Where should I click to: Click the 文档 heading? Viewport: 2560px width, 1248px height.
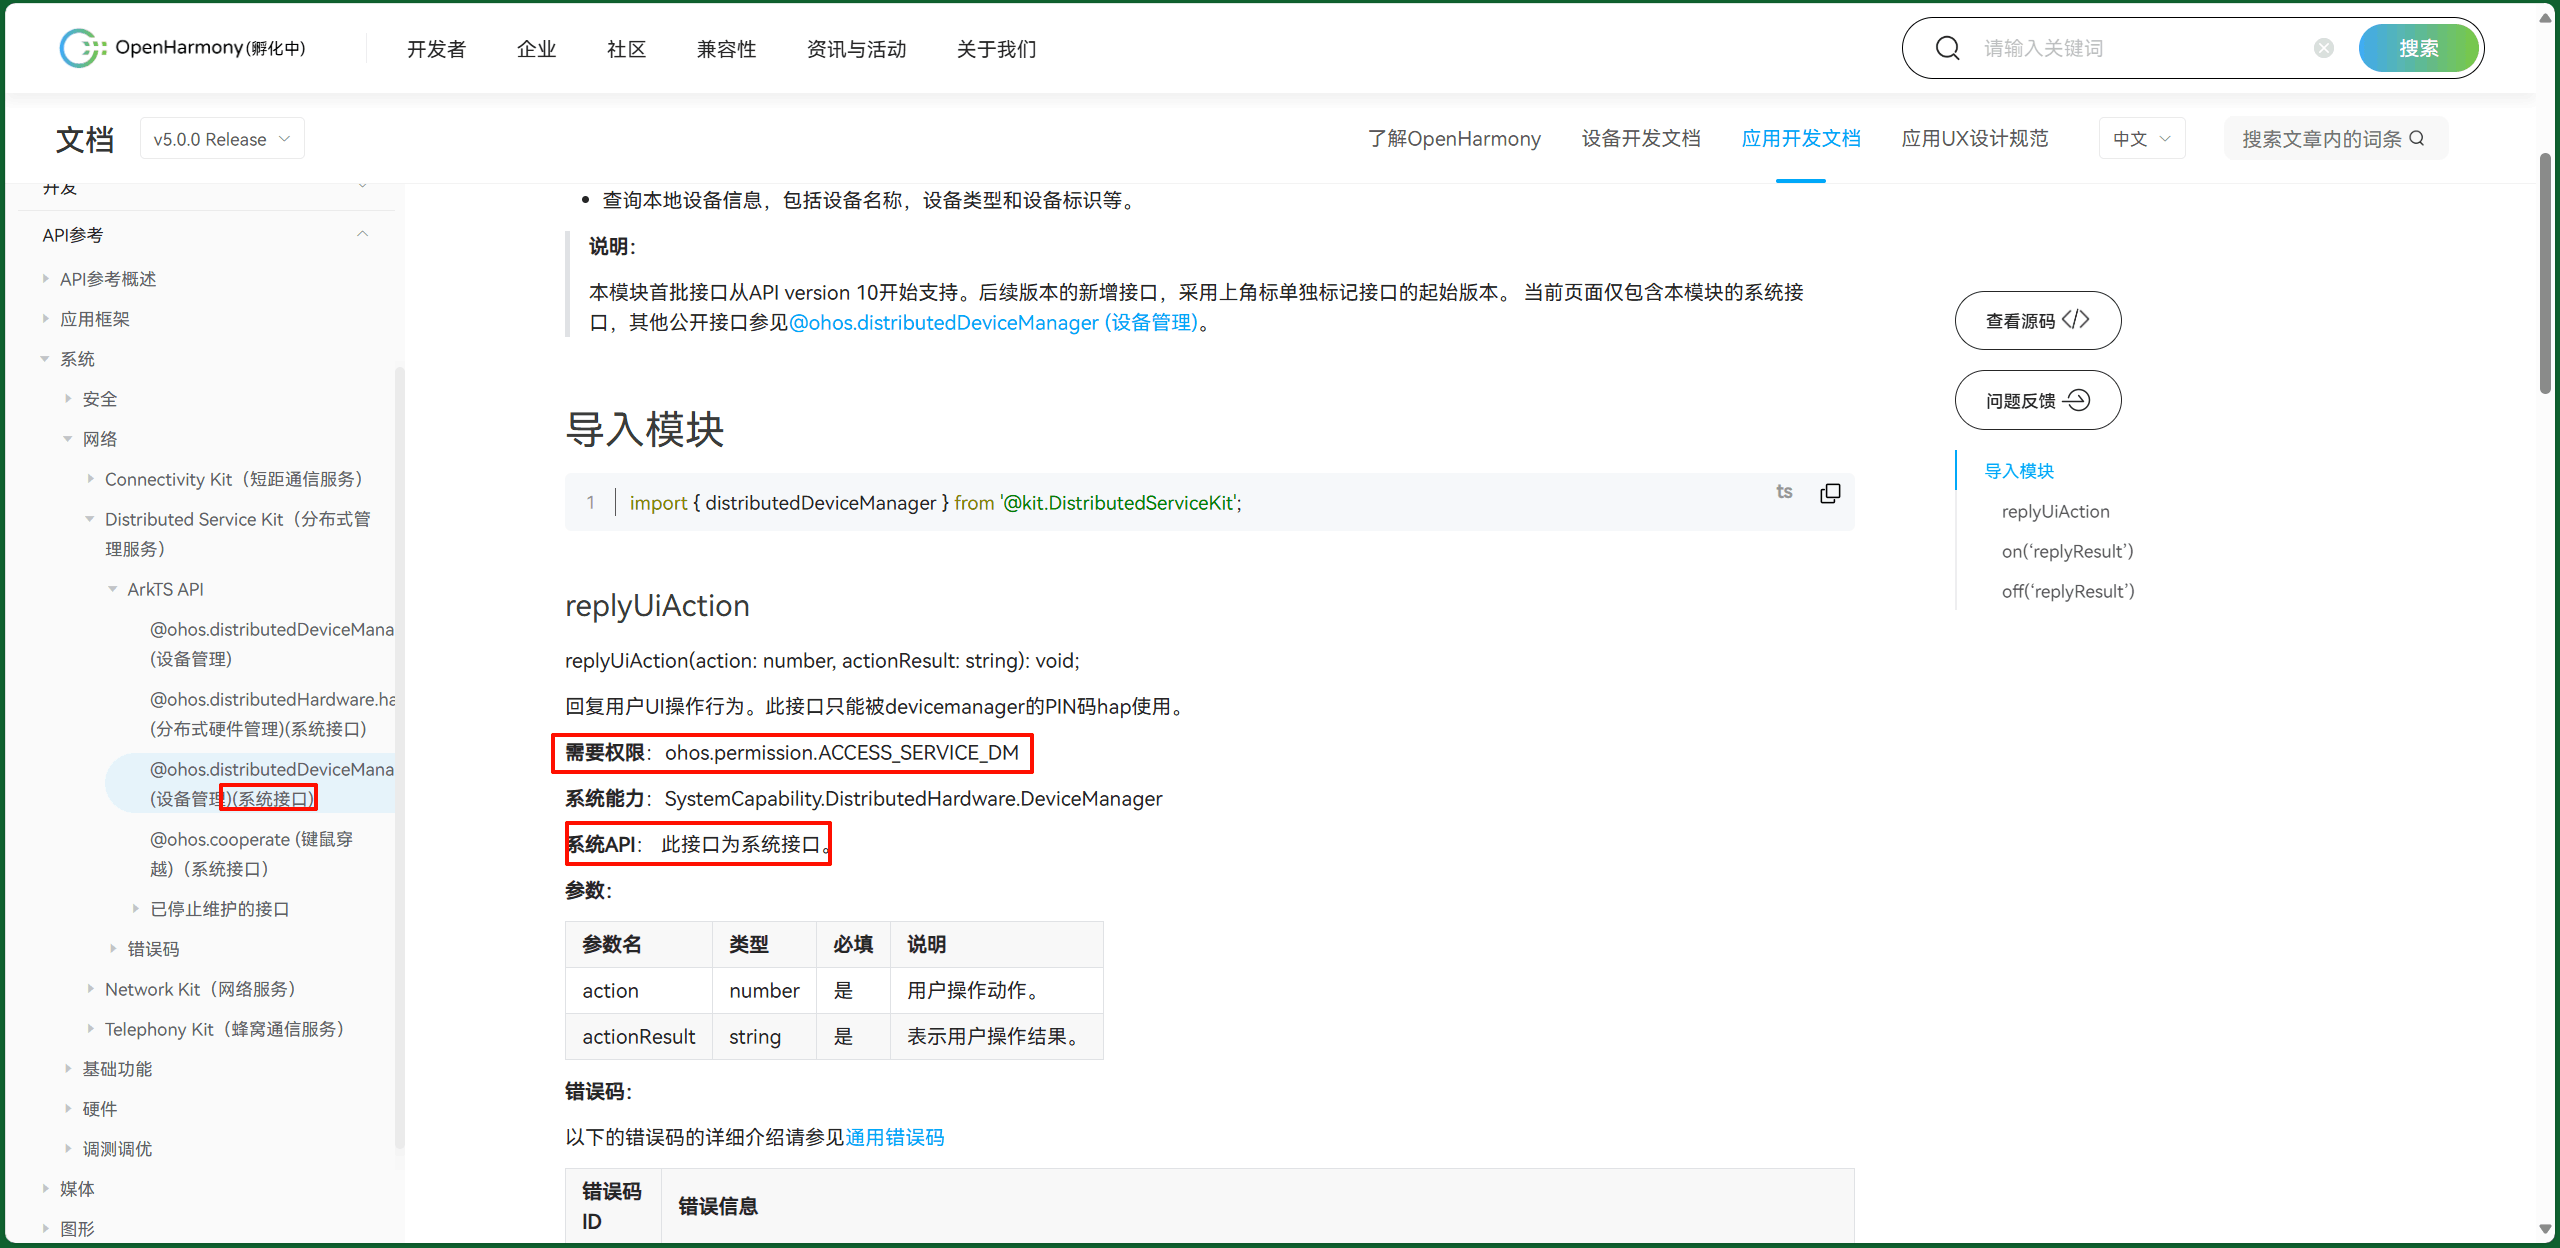click(84, 139)
